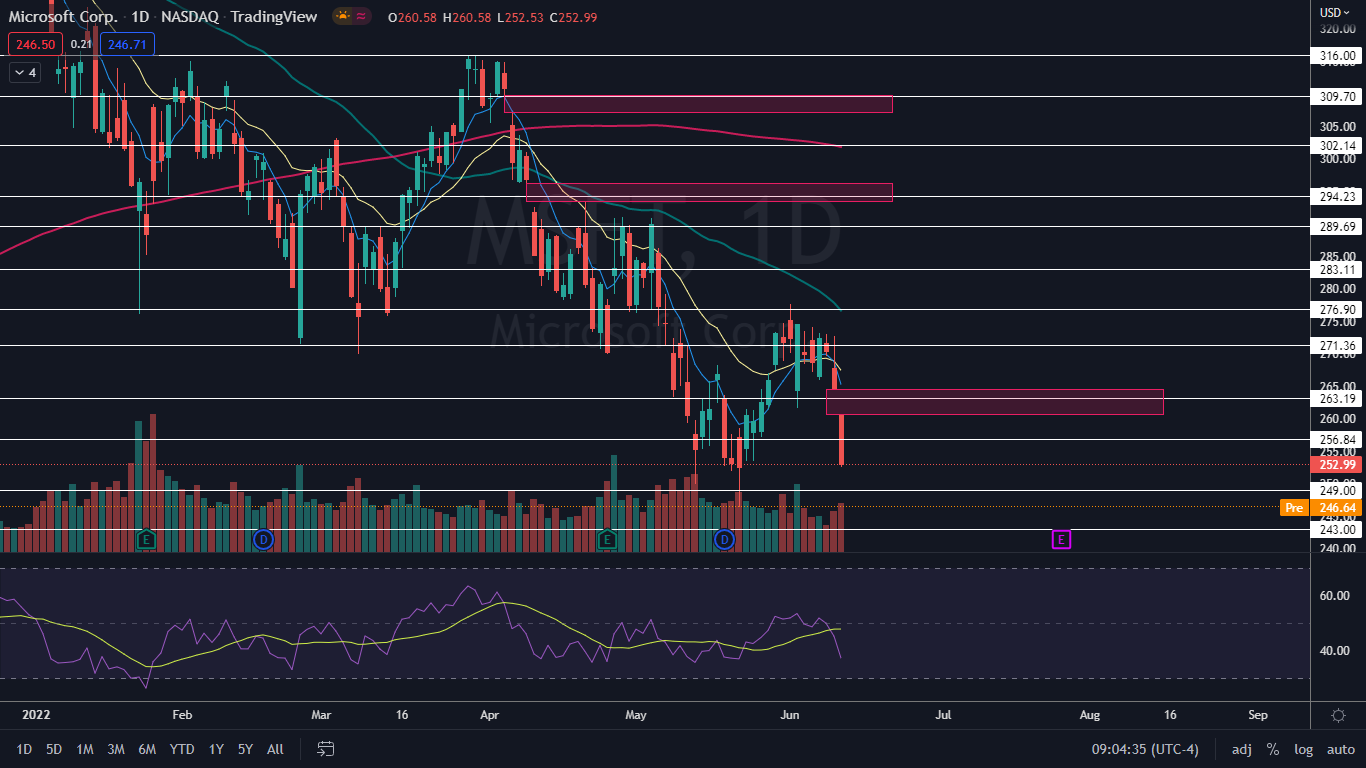Click the 302.14 horizontal line price label
1366x768 pixels.
(1337, 145)
